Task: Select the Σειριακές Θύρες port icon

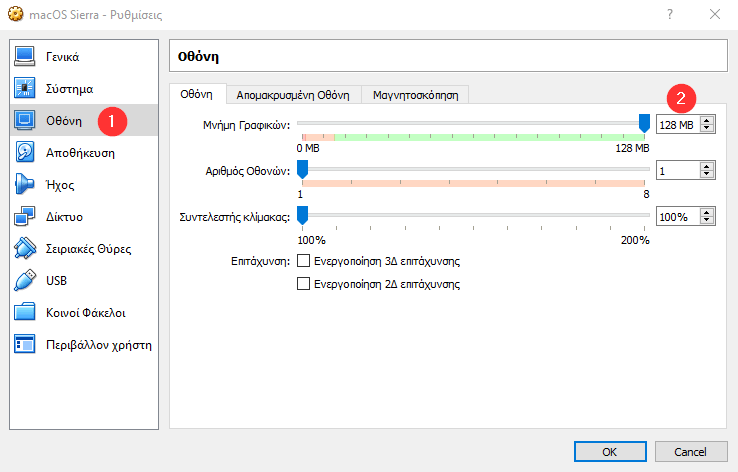Action: point(24,248)
